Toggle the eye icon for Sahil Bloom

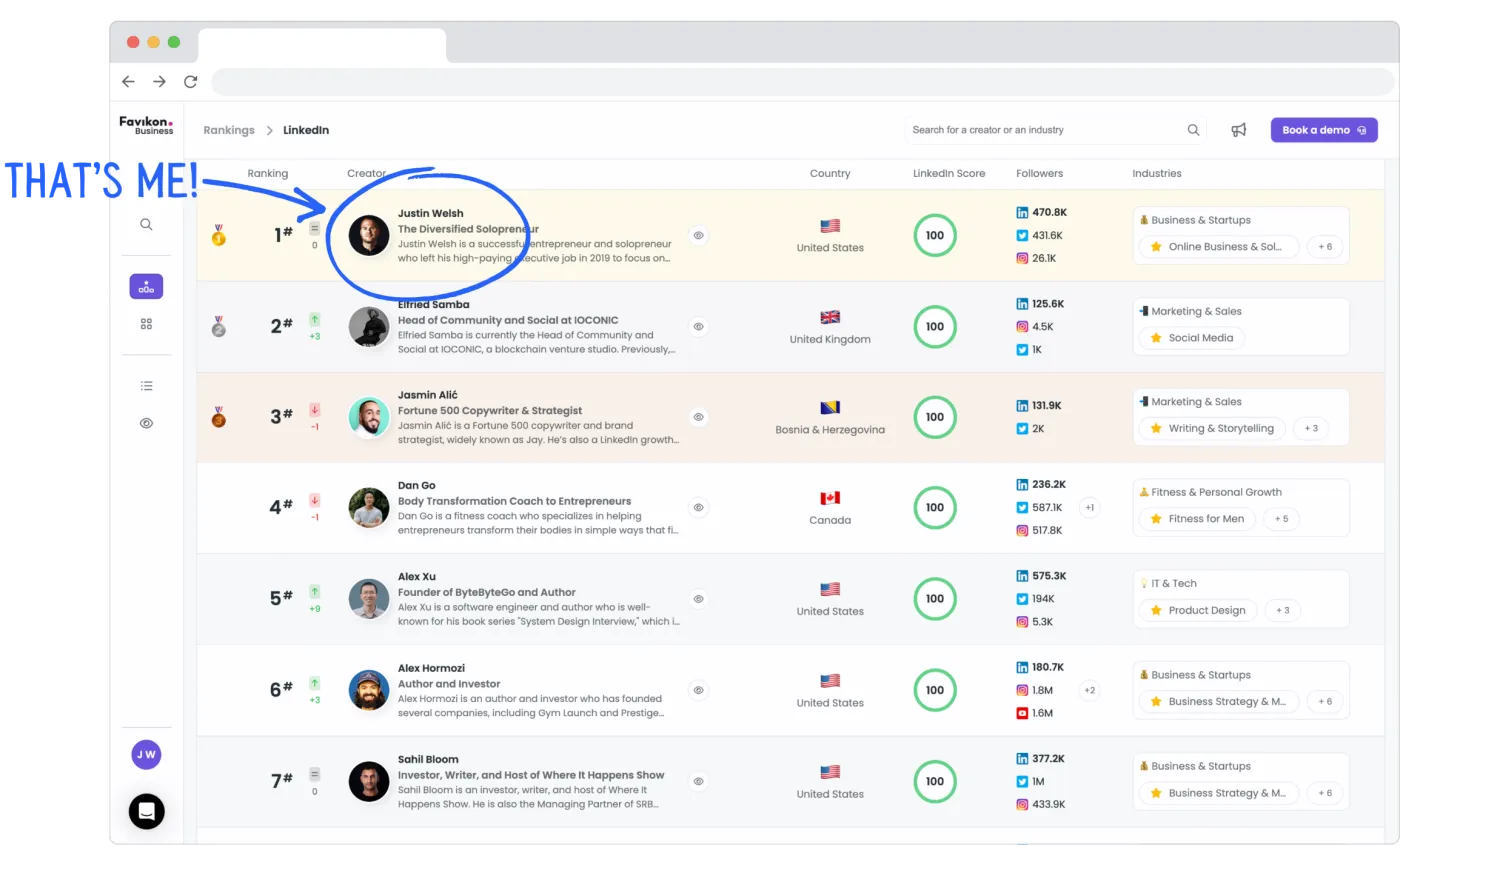[x=698, y=782]
